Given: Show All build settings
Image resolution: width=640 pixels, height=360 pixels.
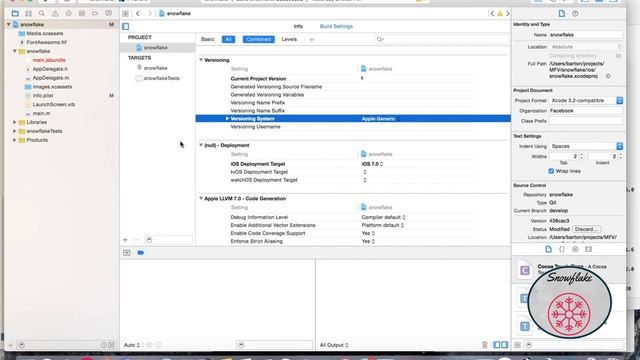Looking at the screenshot, I should coord(228,39).
